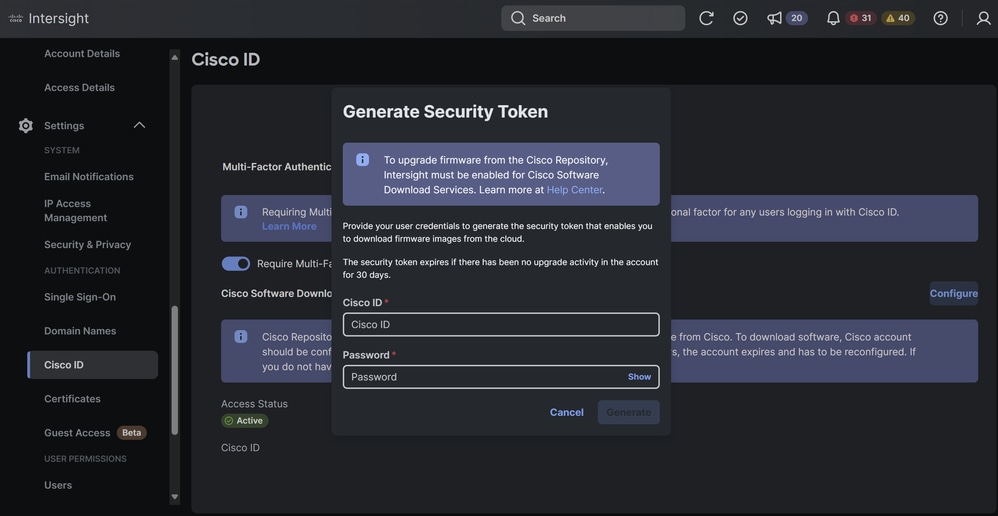Open Single Sign-On settings
998x516 pixels.
(x=80, y=296)
